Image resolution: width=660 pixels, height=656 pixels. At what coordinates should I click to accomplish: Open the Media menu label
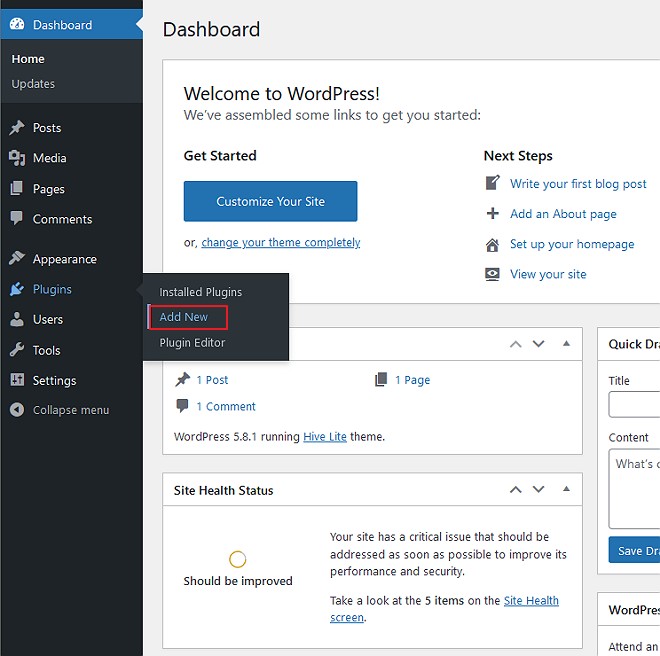pyautogui.click(x=50, y=158)
